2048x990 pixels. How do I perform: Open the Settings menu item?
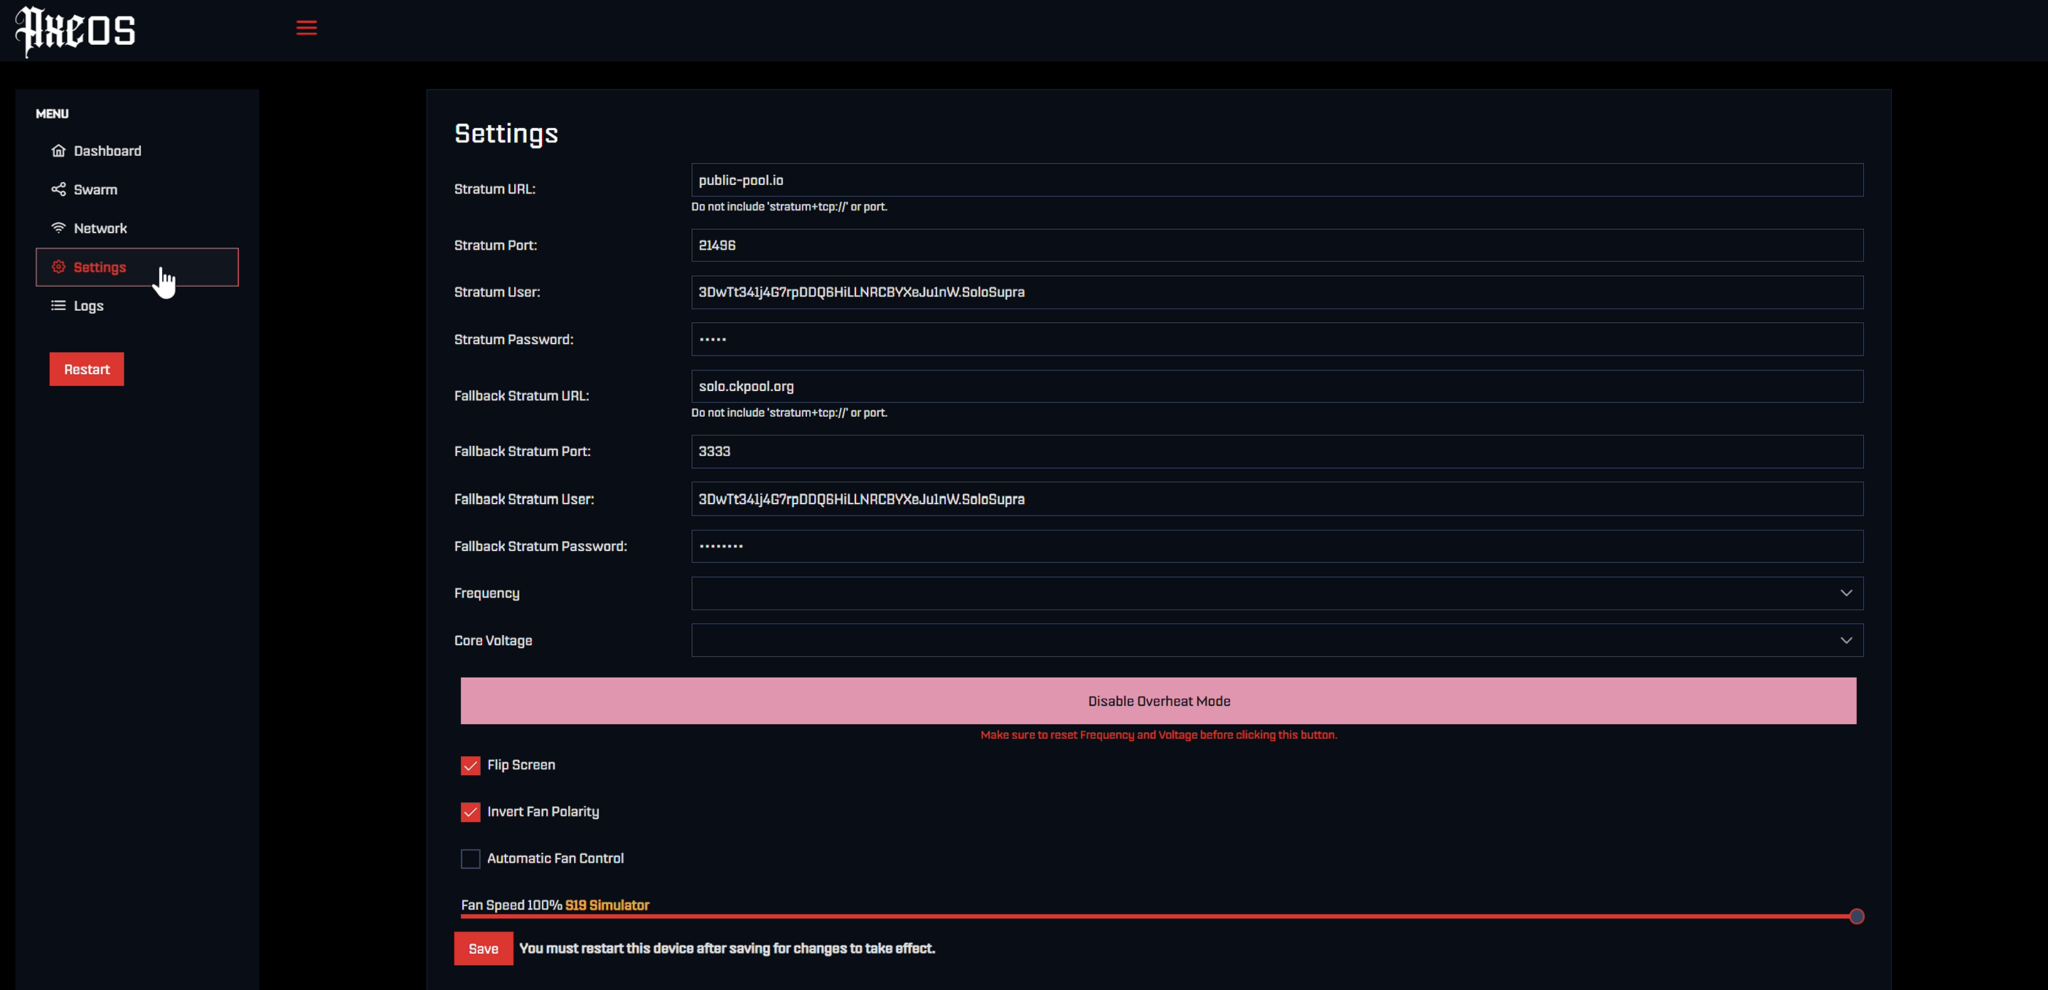pos(98,267)
